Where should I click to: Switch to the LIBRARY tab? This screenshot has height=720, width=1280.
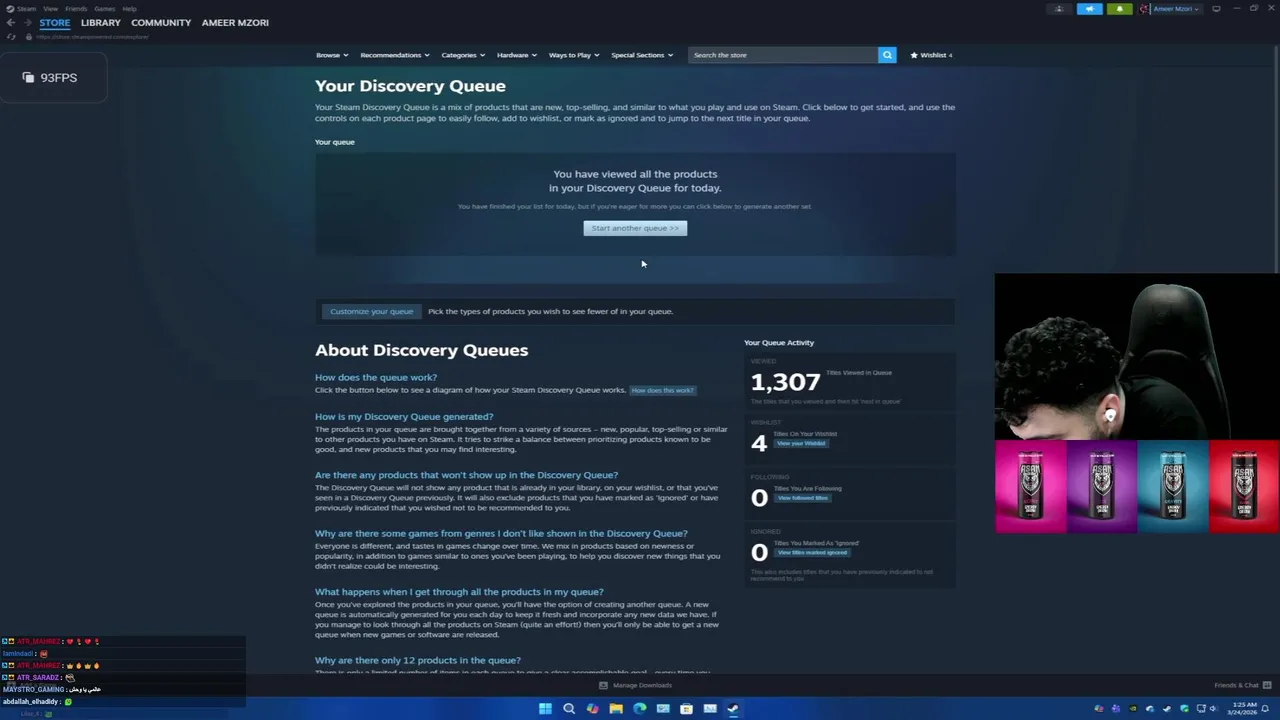(x=101, y=23)
